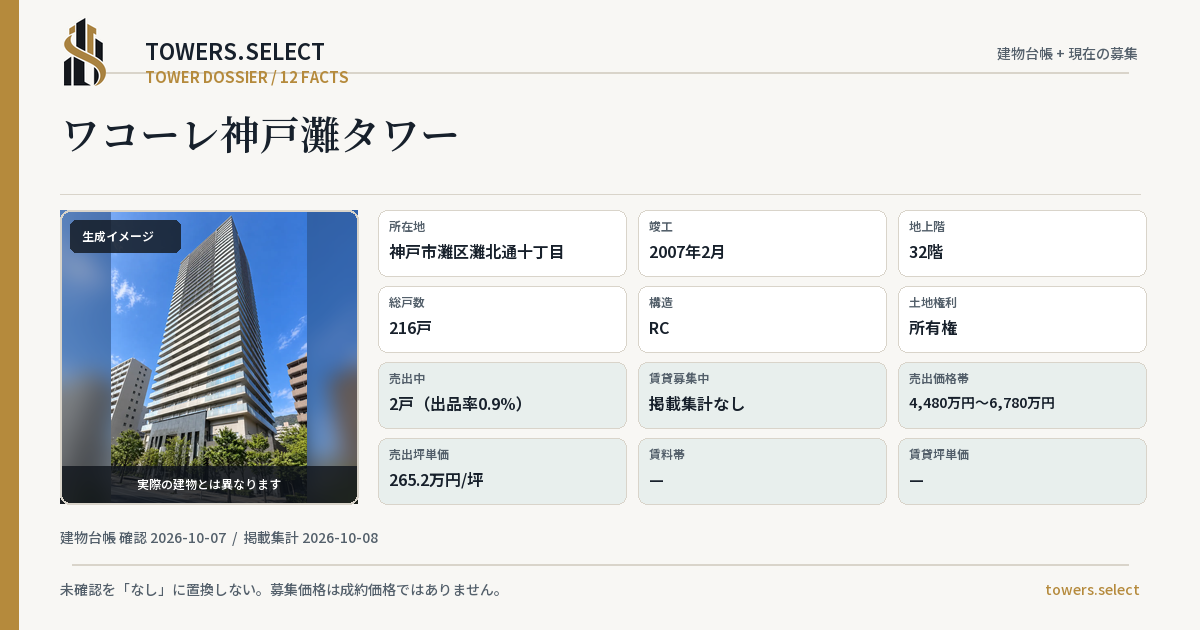Screen dimensions: 1200x630
Task: Click the 賃料帯 card label
Action: tap(667, 455)
